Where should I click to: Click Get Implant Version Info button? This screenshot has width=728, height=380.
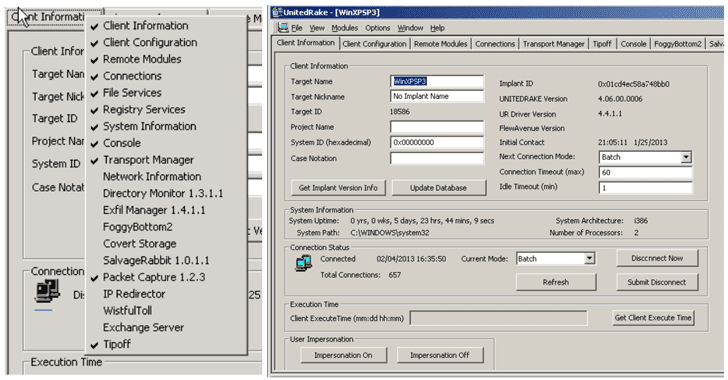pos(338,188)
